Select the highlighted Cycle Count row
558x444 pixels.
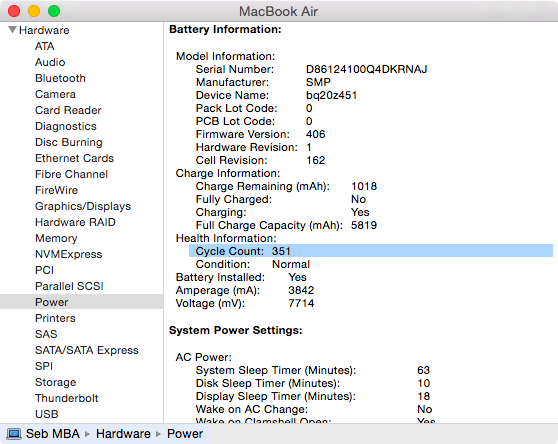[x=371, y=251]
